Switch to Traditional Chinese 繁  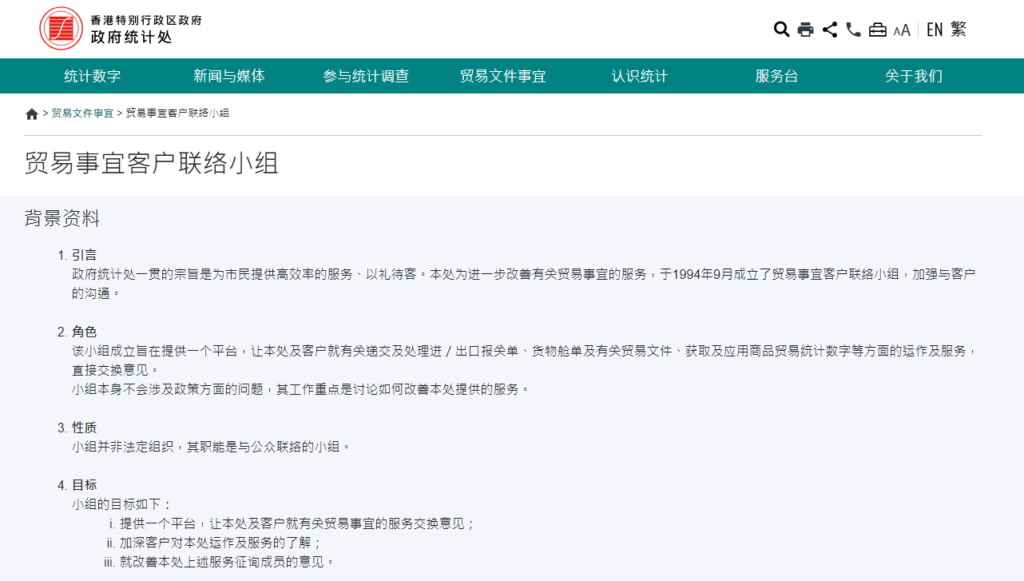(958, 29)
